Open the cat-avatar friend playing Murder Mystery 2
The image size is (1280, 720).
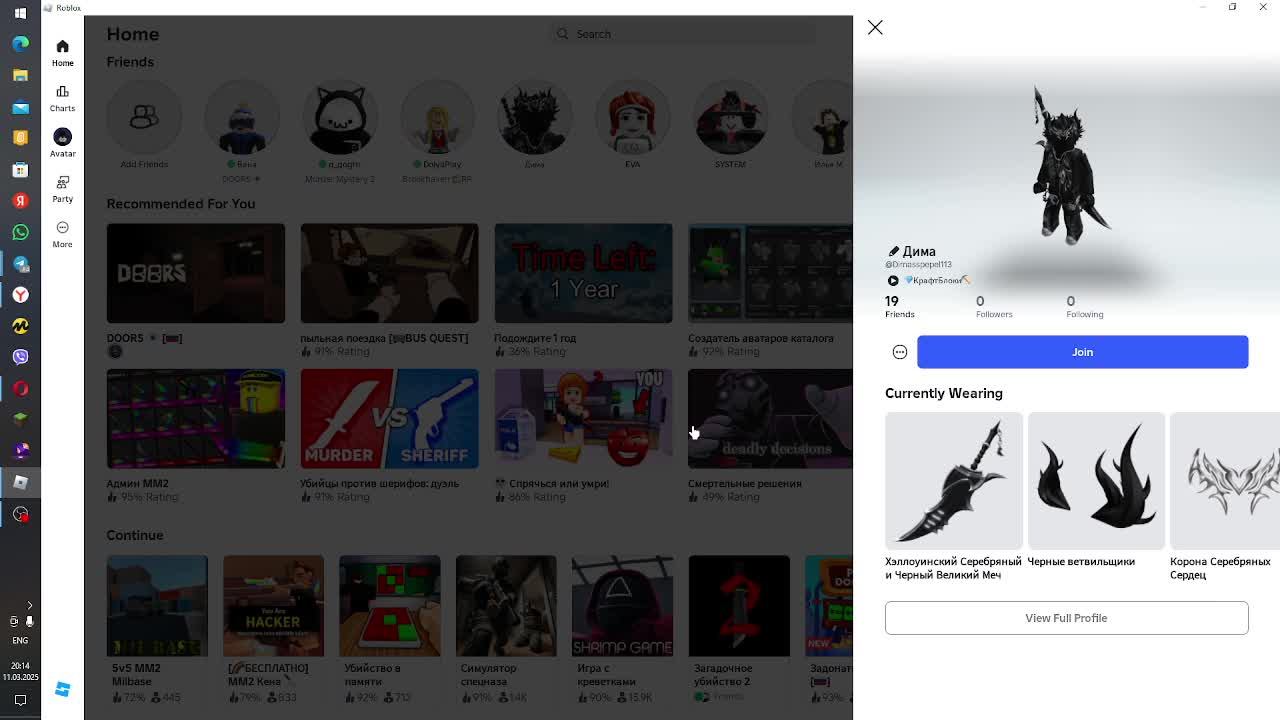[340, 117]
